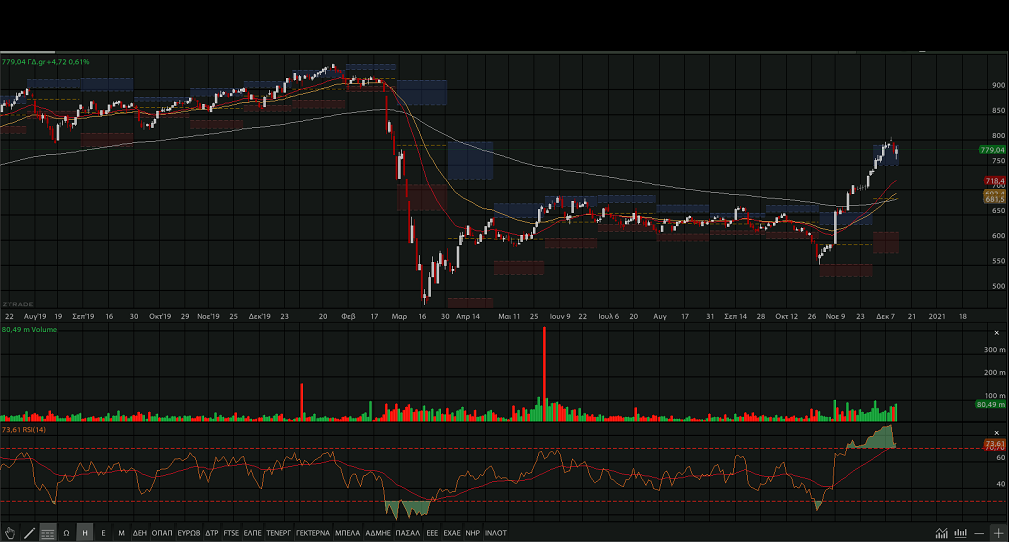Zoom in with the plus icon
1009x542 pixels.
click(x=998, y=533)
